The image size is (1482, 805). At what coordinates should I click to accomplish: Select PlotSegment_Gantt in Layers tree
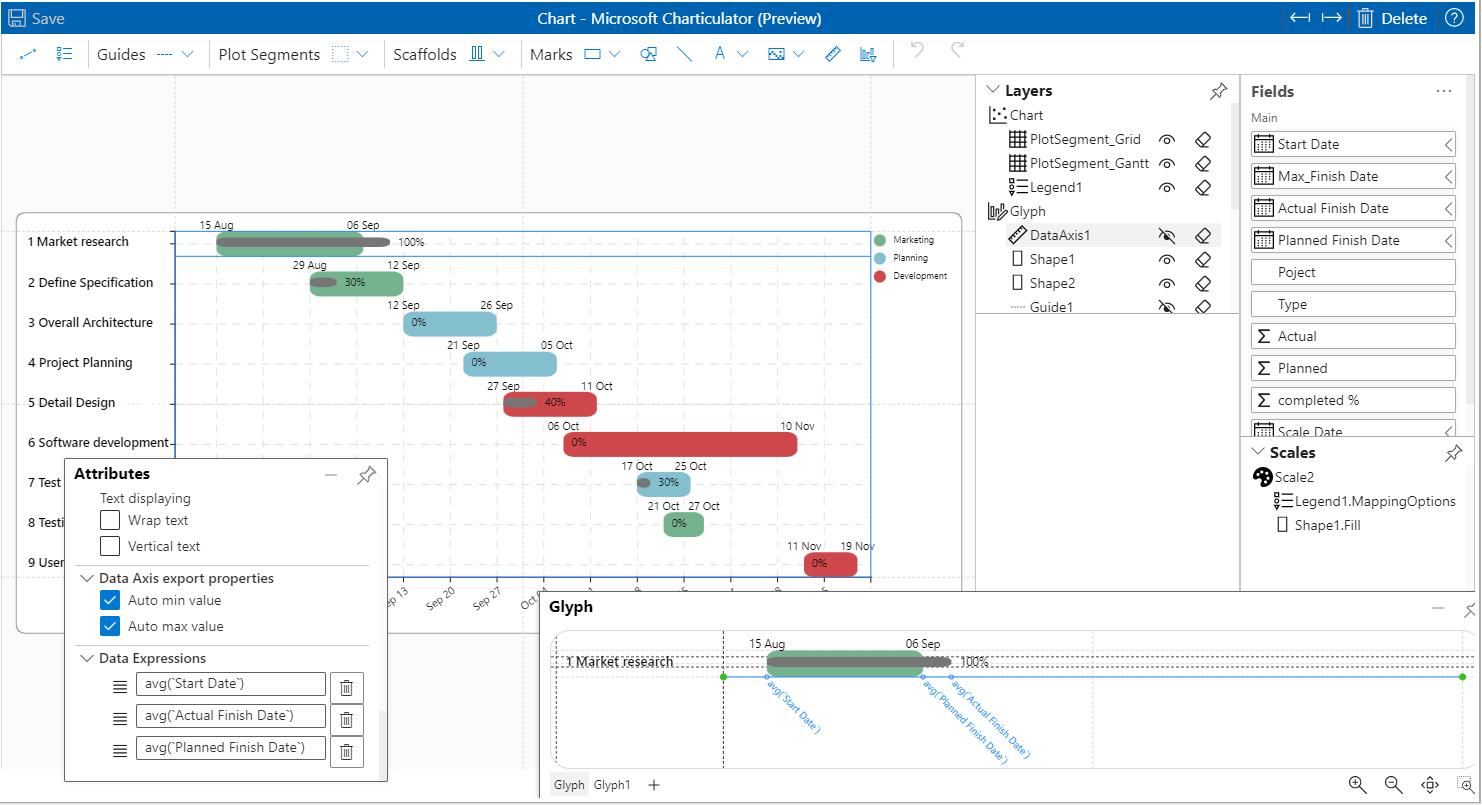pyautogui.click(x=1089, y=163)
